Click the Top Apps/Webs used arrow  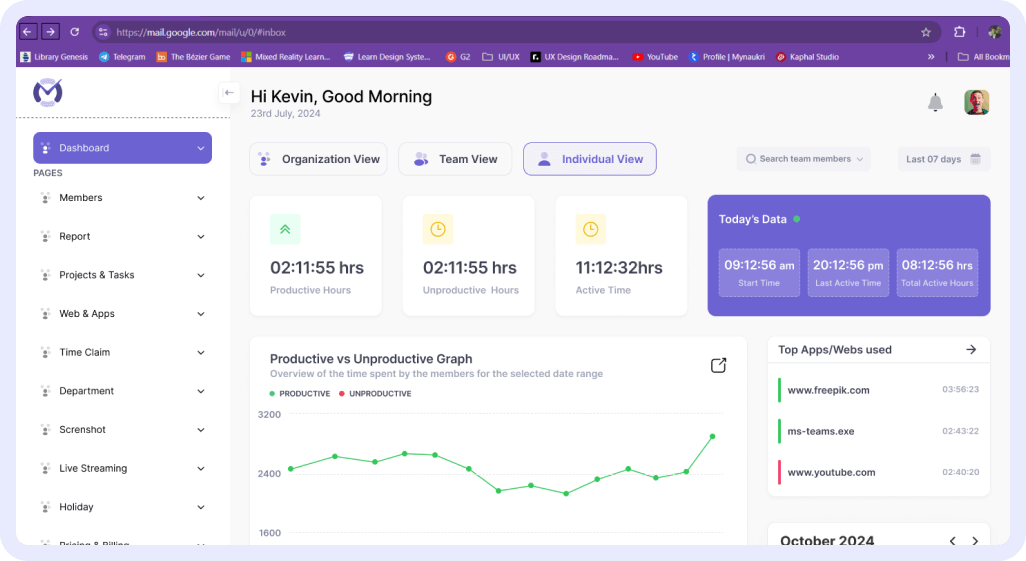coord(970,350)
